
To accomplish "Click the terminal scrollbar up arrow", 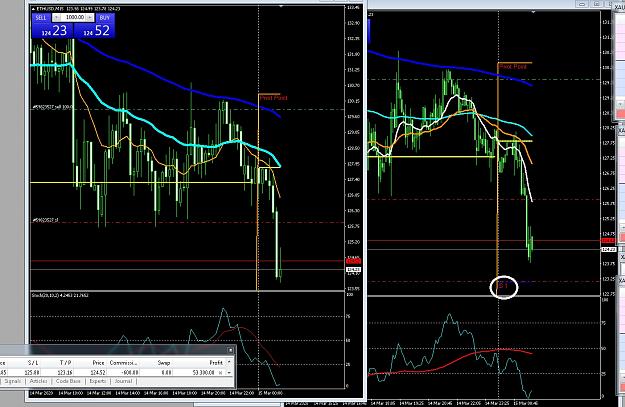I will (x=229, y=362).
